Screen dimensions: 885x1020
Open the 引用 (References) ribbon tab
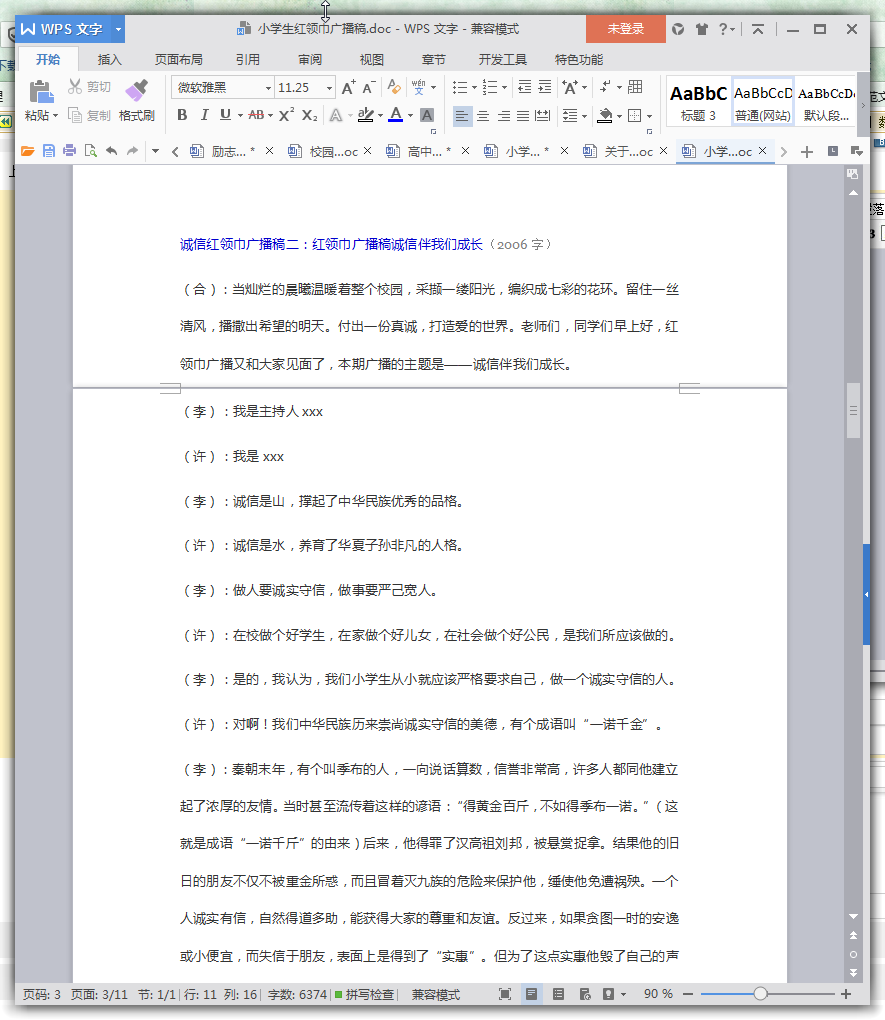click(x=247, y=60)
